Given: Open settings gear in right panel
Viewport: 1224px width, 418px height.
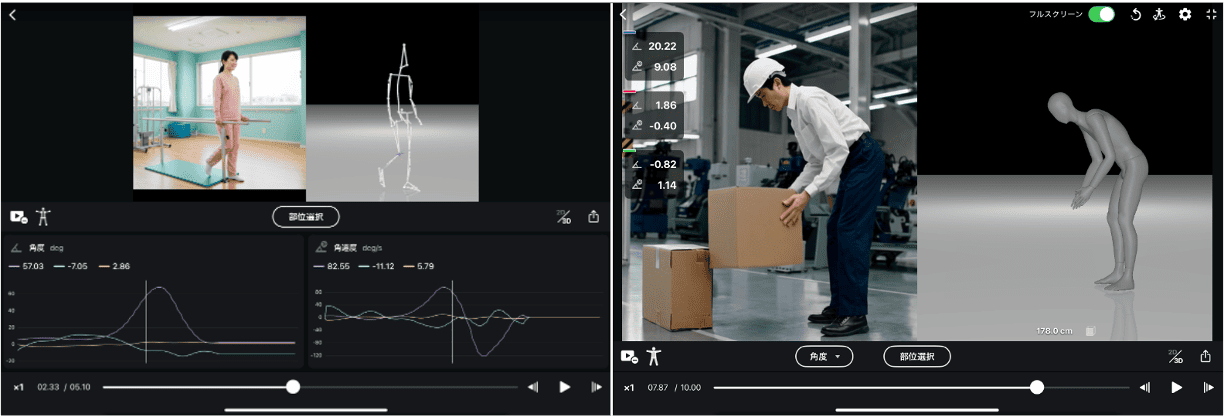Looking at the screenshot, I should [x=1185, y=15].
